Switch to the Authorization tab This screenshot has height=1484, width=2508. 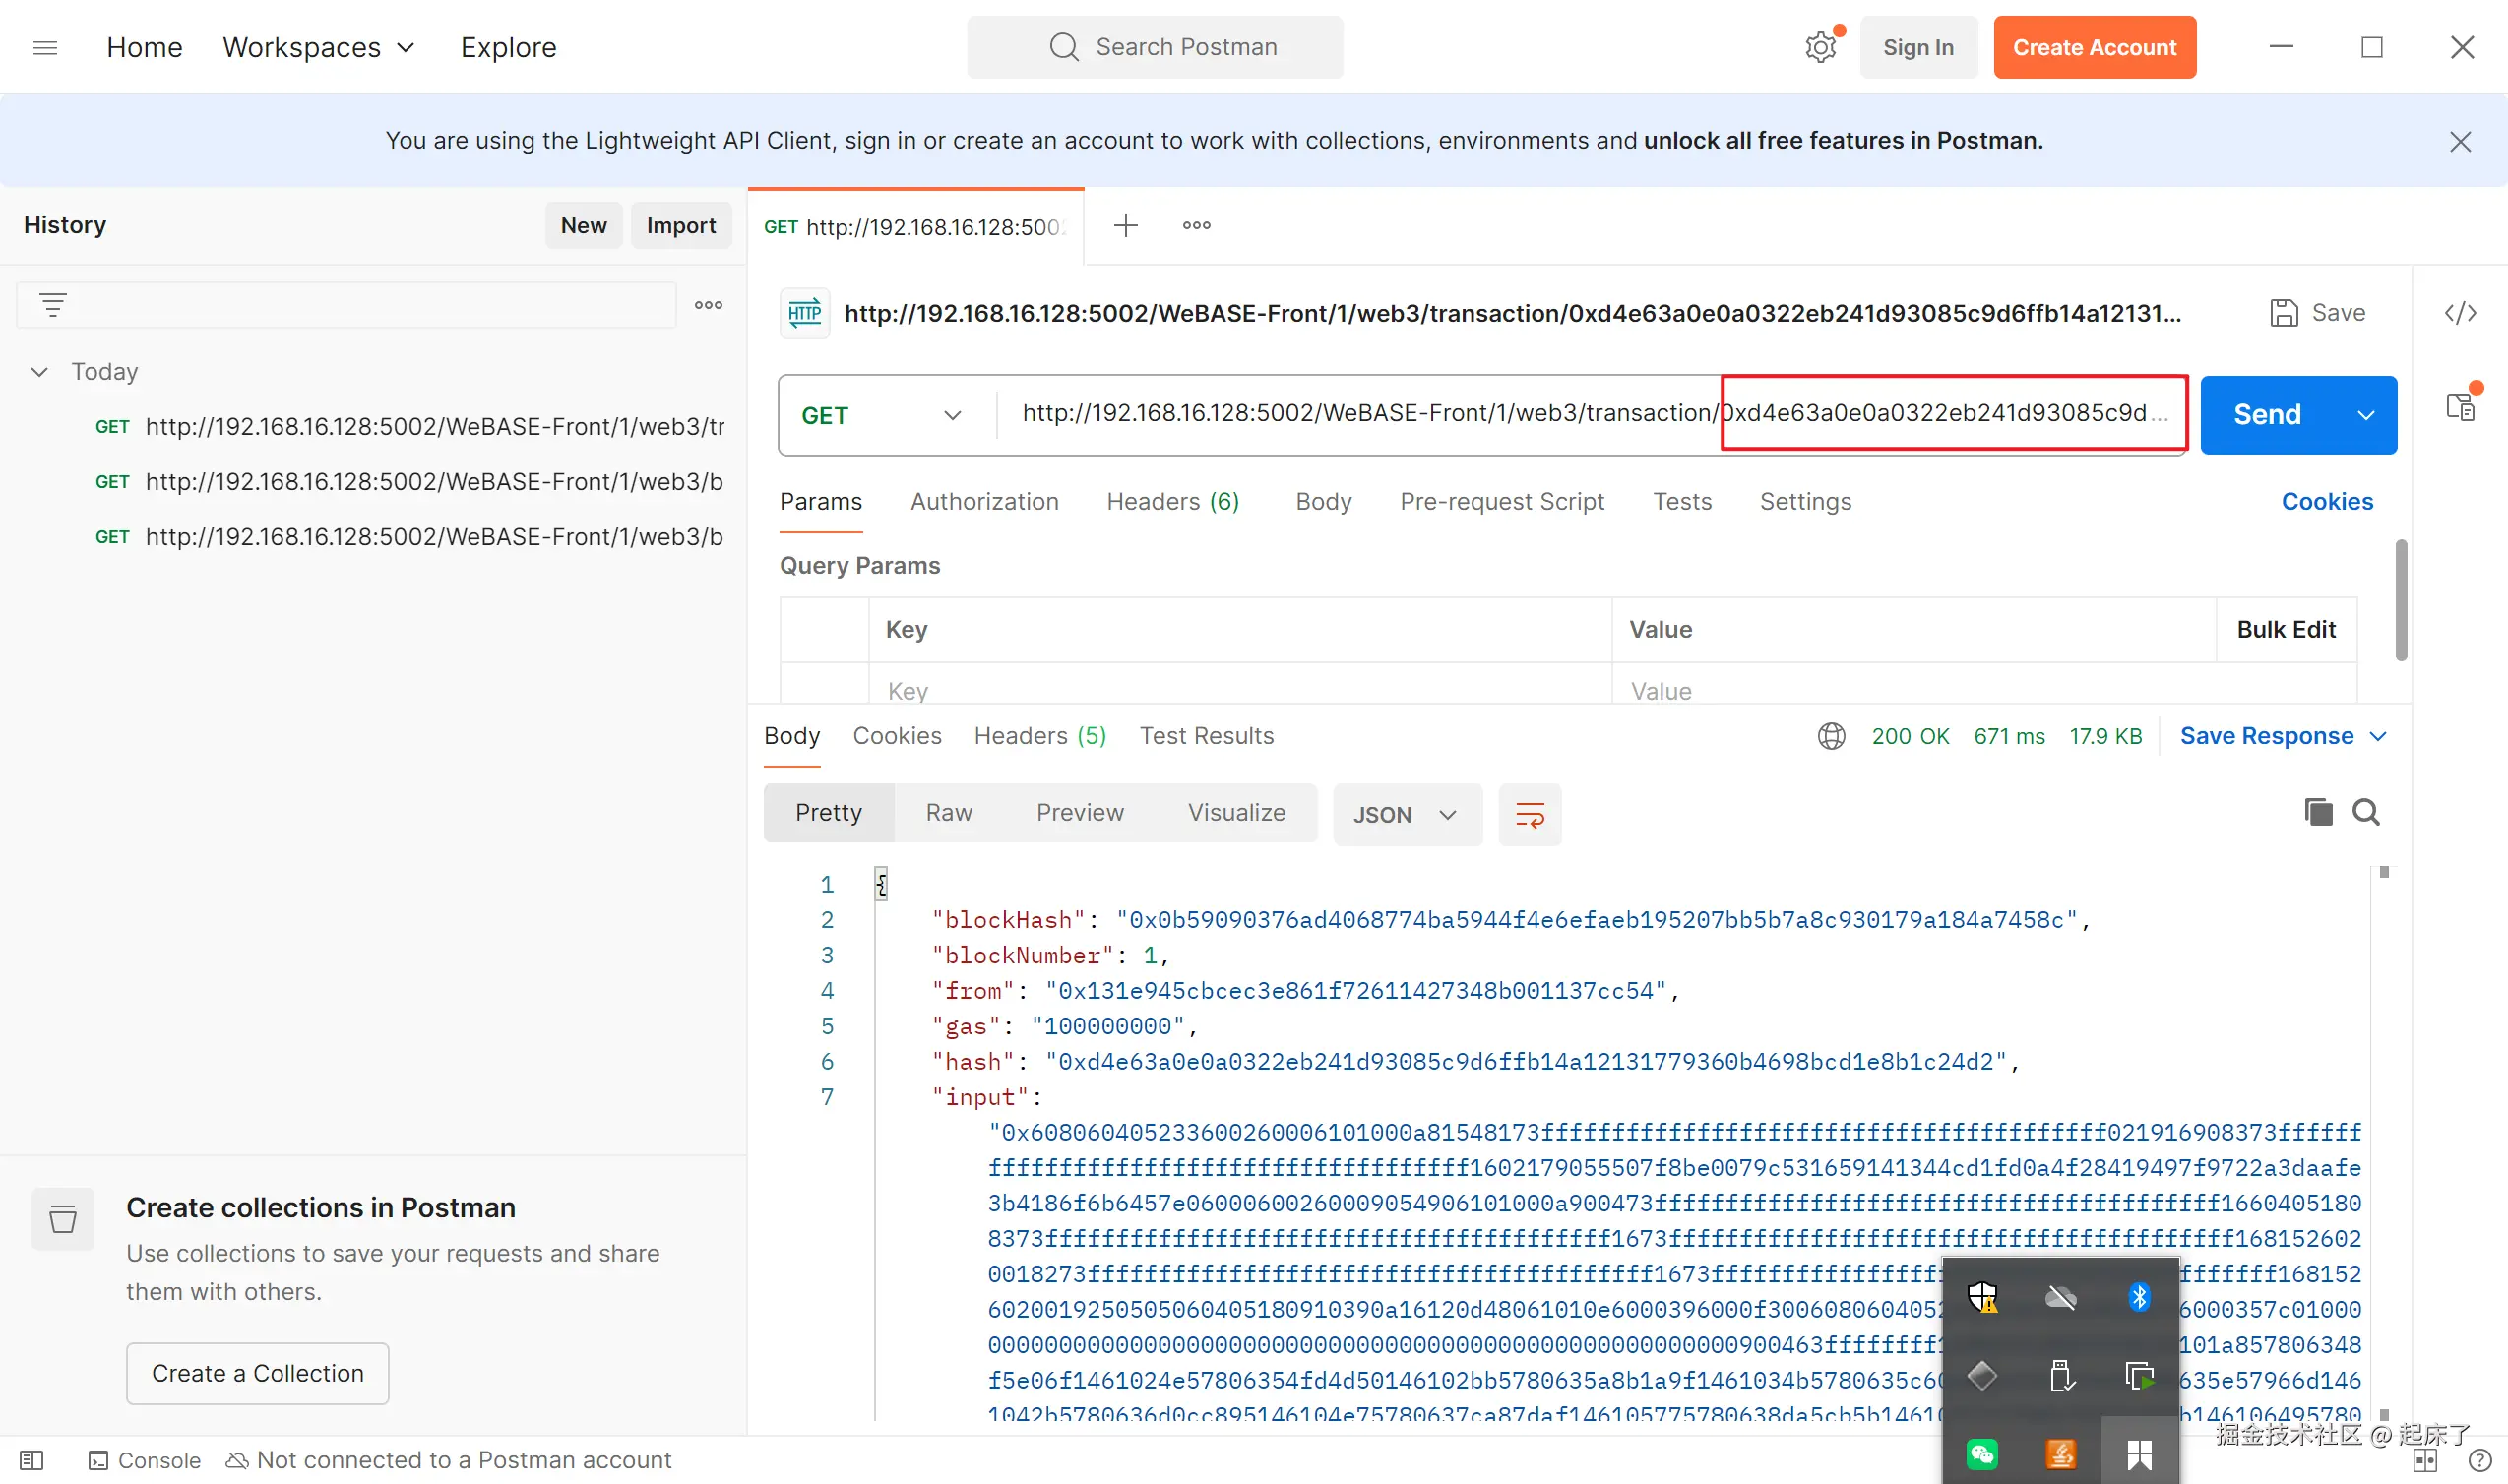984,501
